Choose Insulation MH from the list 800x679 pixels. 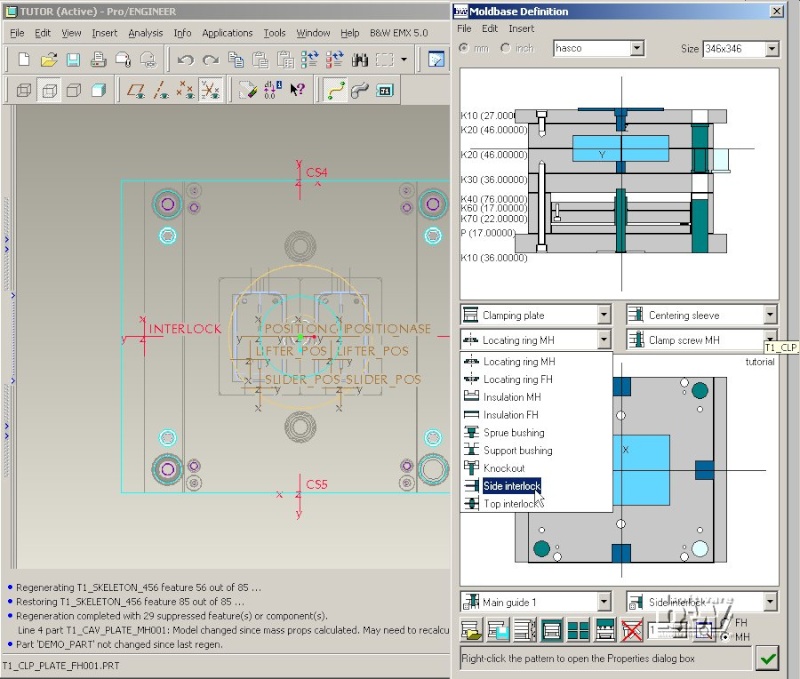[x=536, y=397]
